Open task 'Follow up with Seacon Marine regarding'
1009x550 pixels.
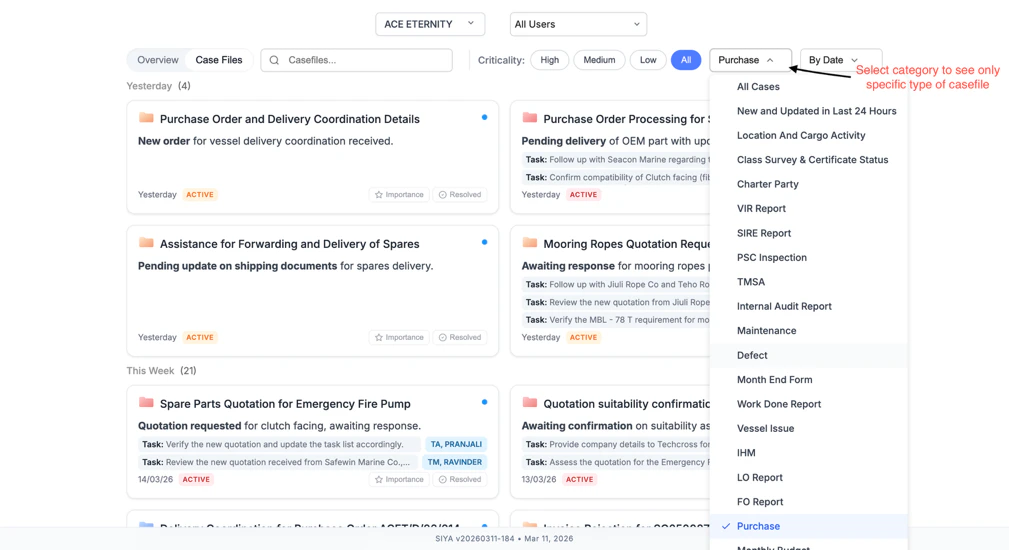(x=616, y=160)
